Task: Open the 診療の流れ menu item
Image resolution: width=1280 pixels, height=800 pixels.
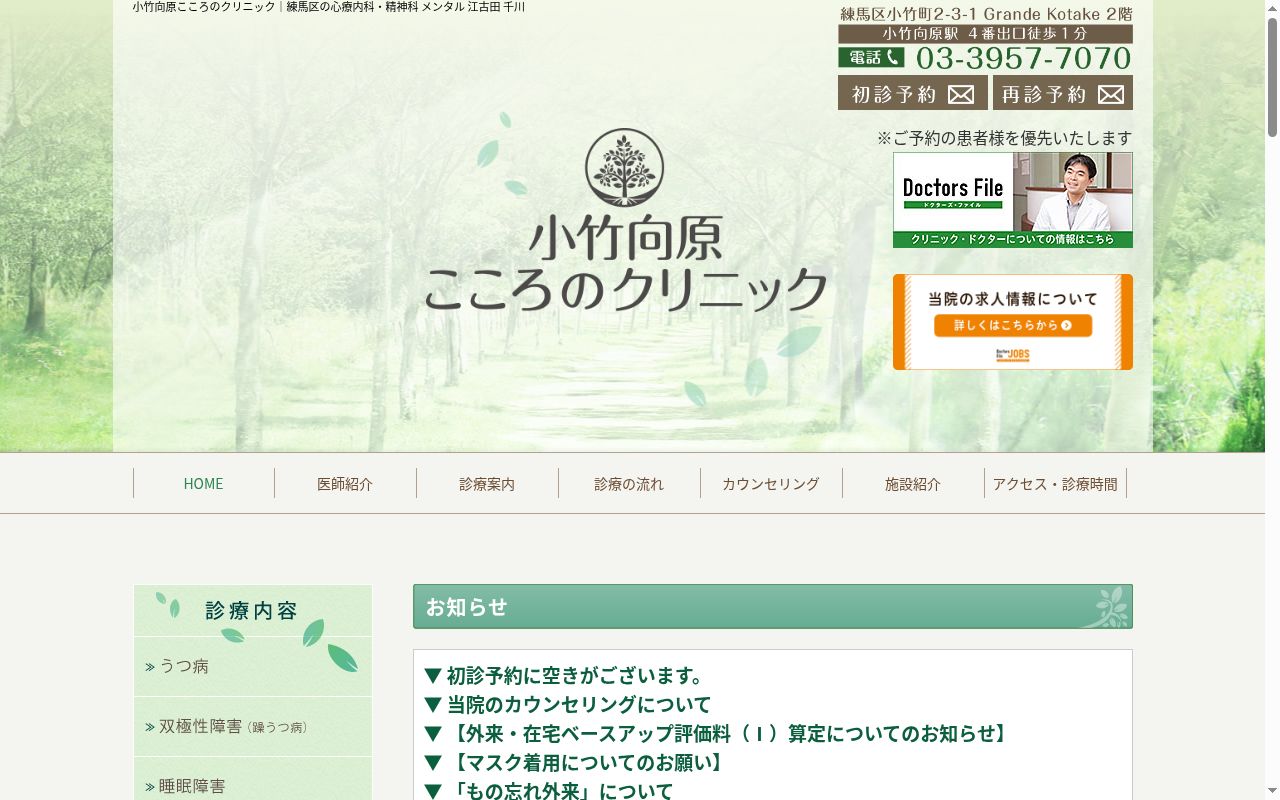Action: (629, 483)
